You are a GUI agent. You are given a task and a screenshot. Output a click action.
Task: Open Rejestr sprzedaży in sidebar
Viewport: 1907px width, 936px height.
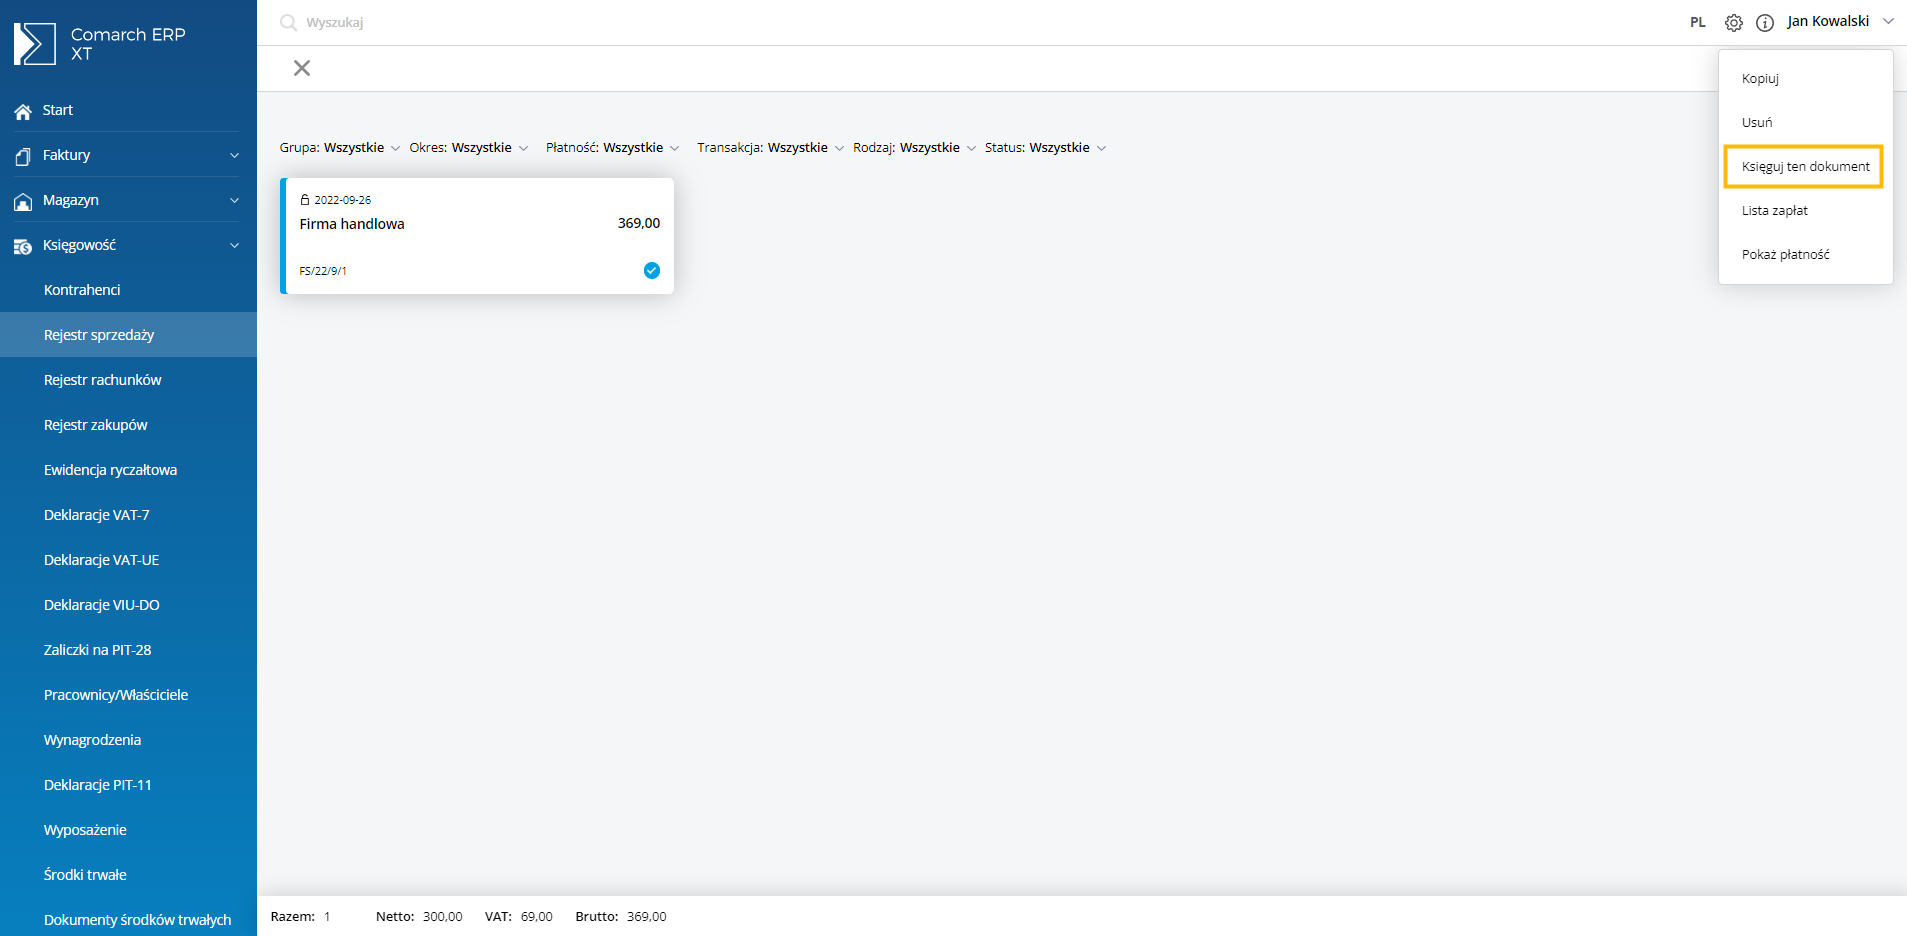click(128, 335)
